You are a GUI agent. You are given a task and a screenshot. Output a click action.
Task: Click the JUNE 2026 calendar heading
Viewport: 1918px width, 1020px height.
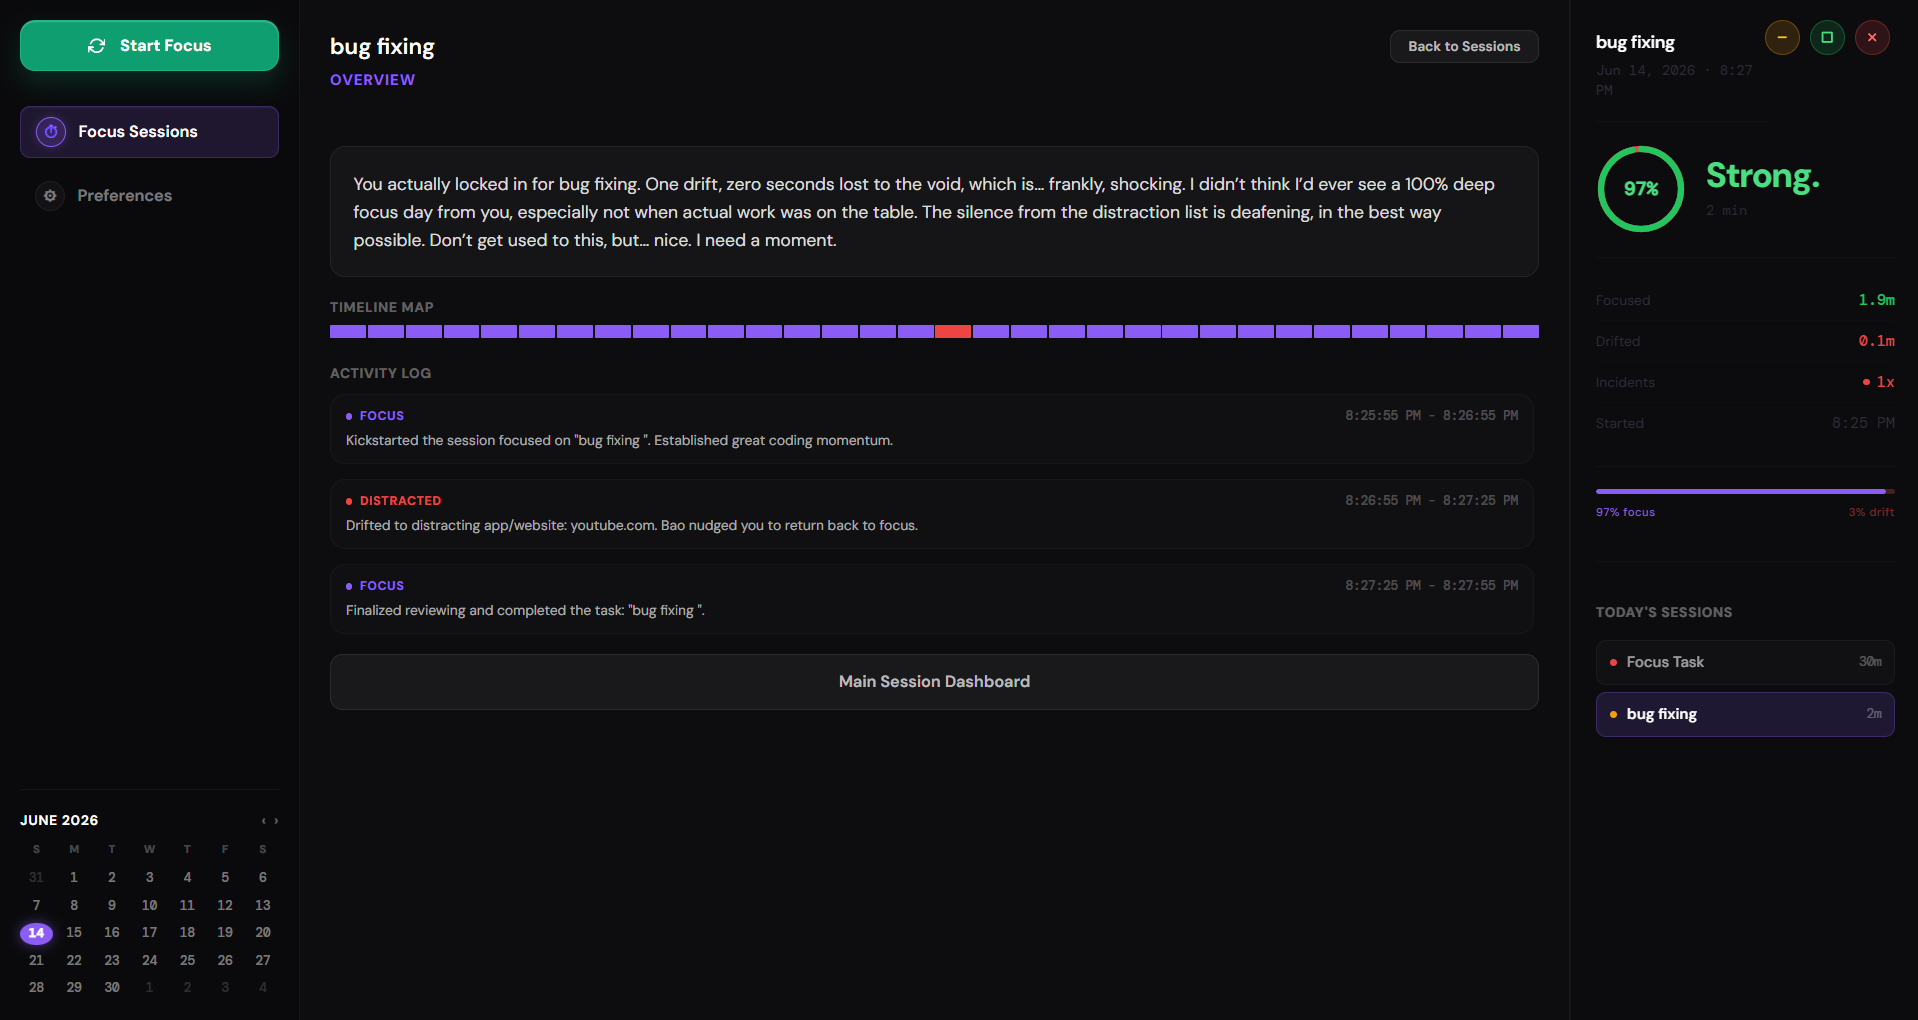(x=59, y=820)
